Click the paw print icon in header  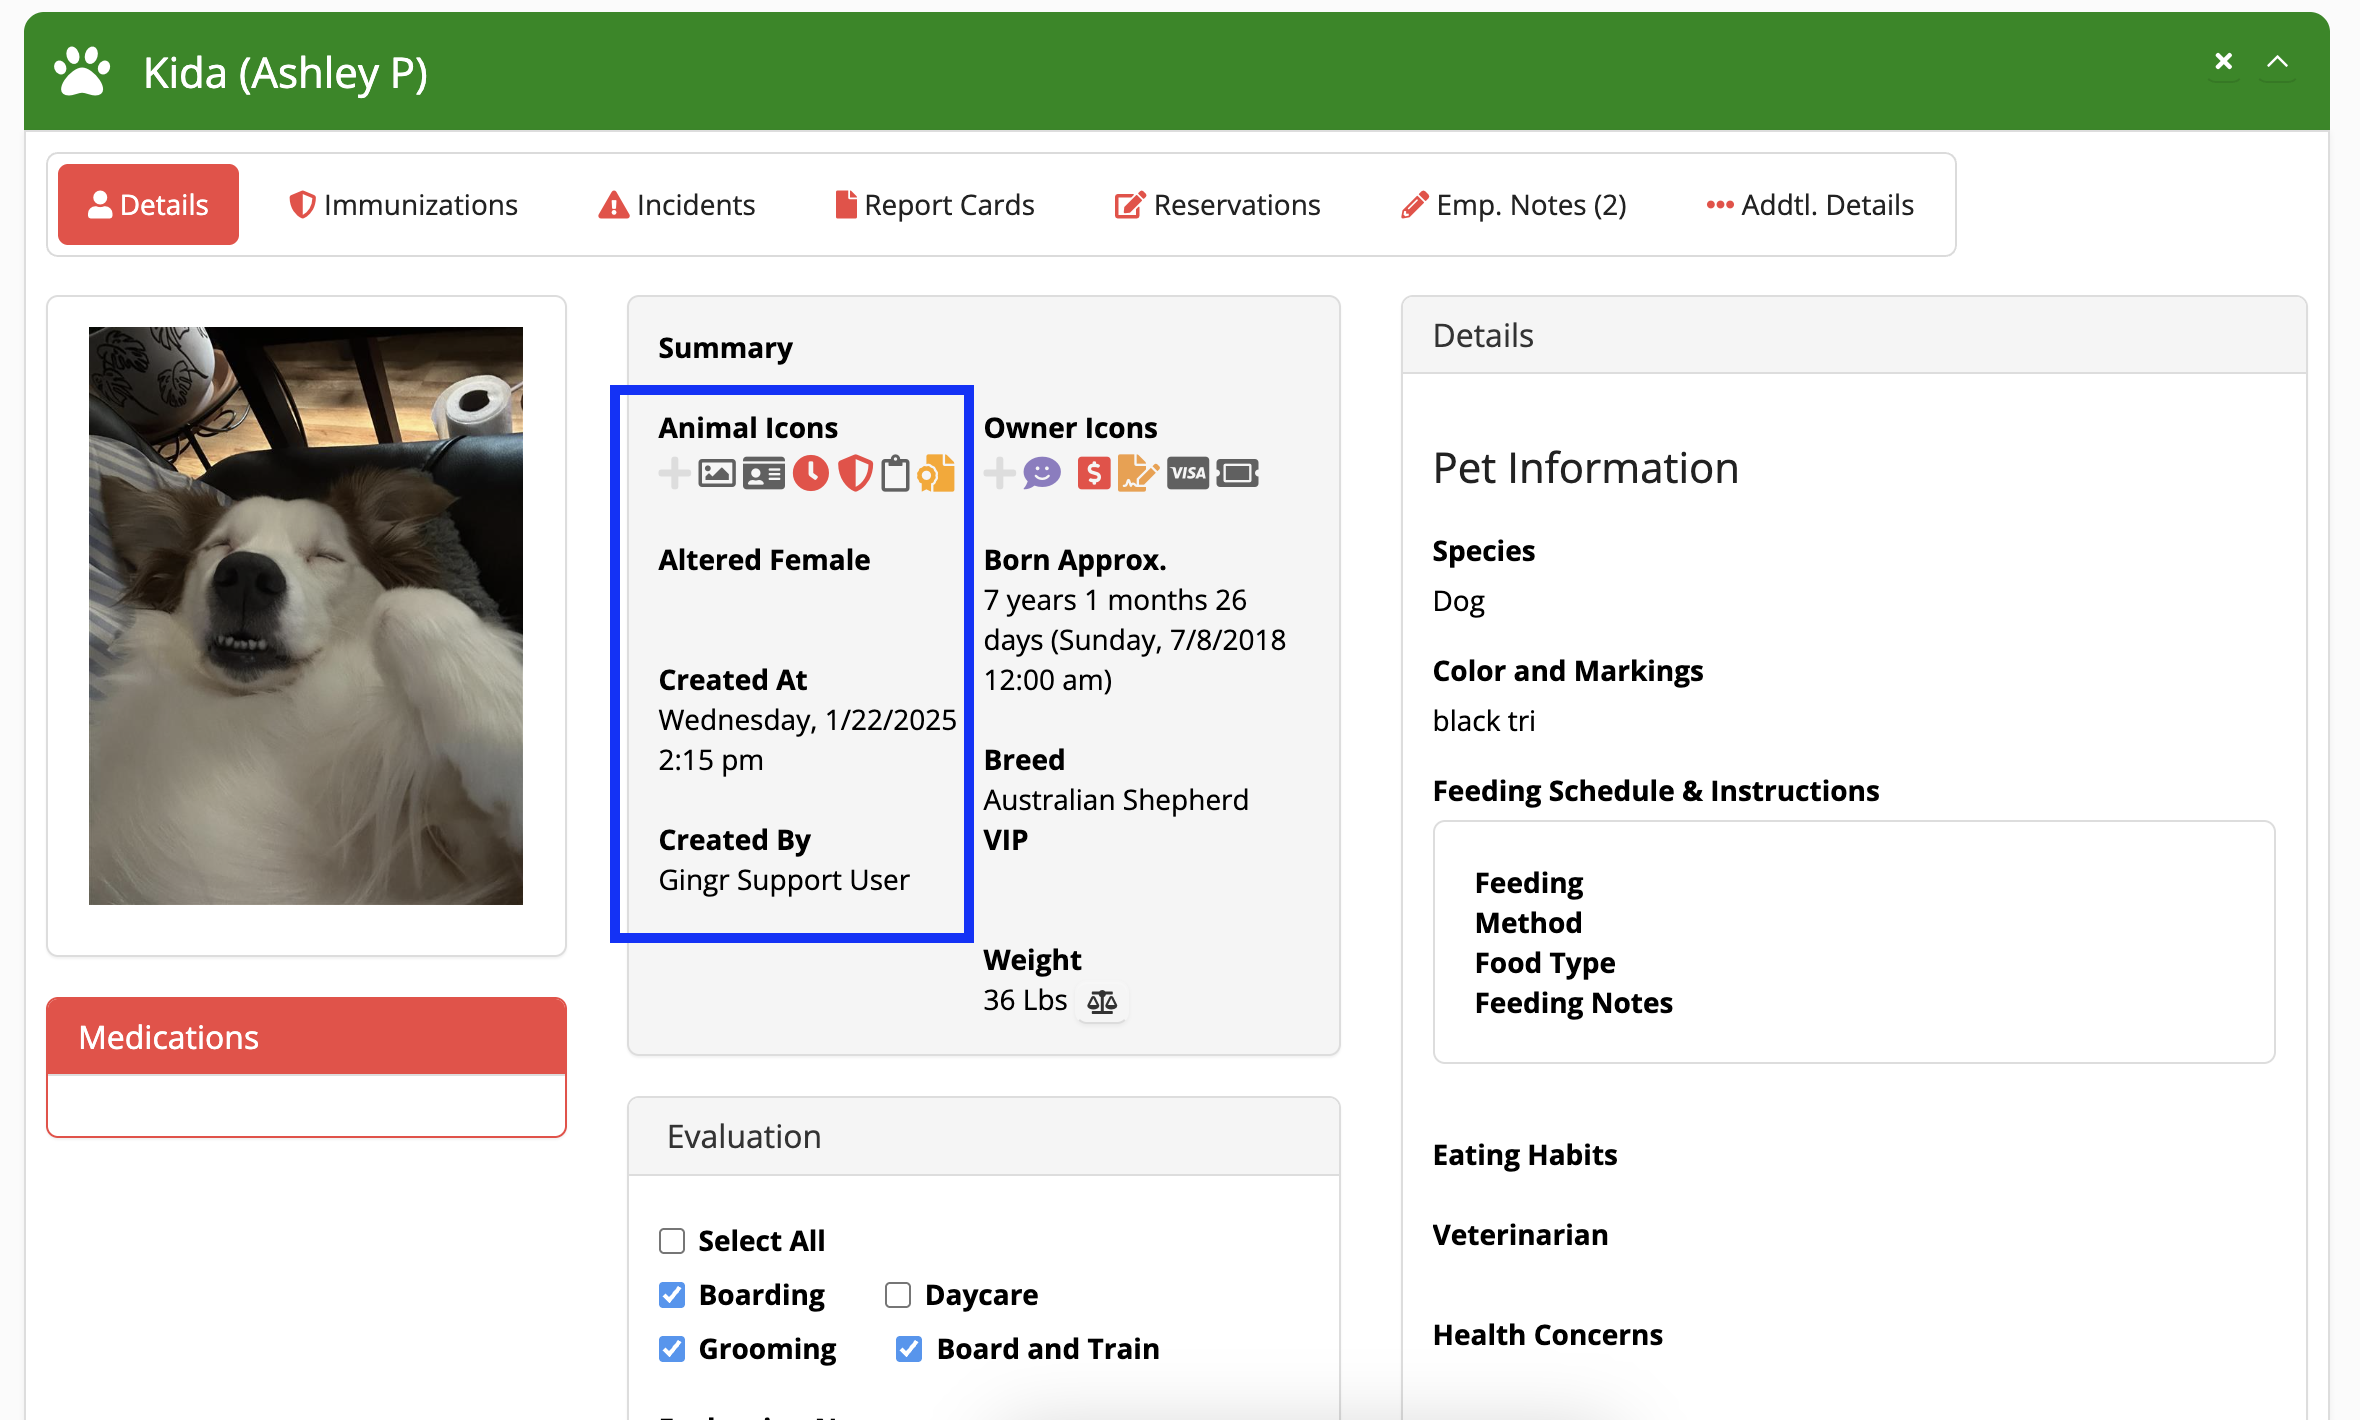click(x=82, y=72)
